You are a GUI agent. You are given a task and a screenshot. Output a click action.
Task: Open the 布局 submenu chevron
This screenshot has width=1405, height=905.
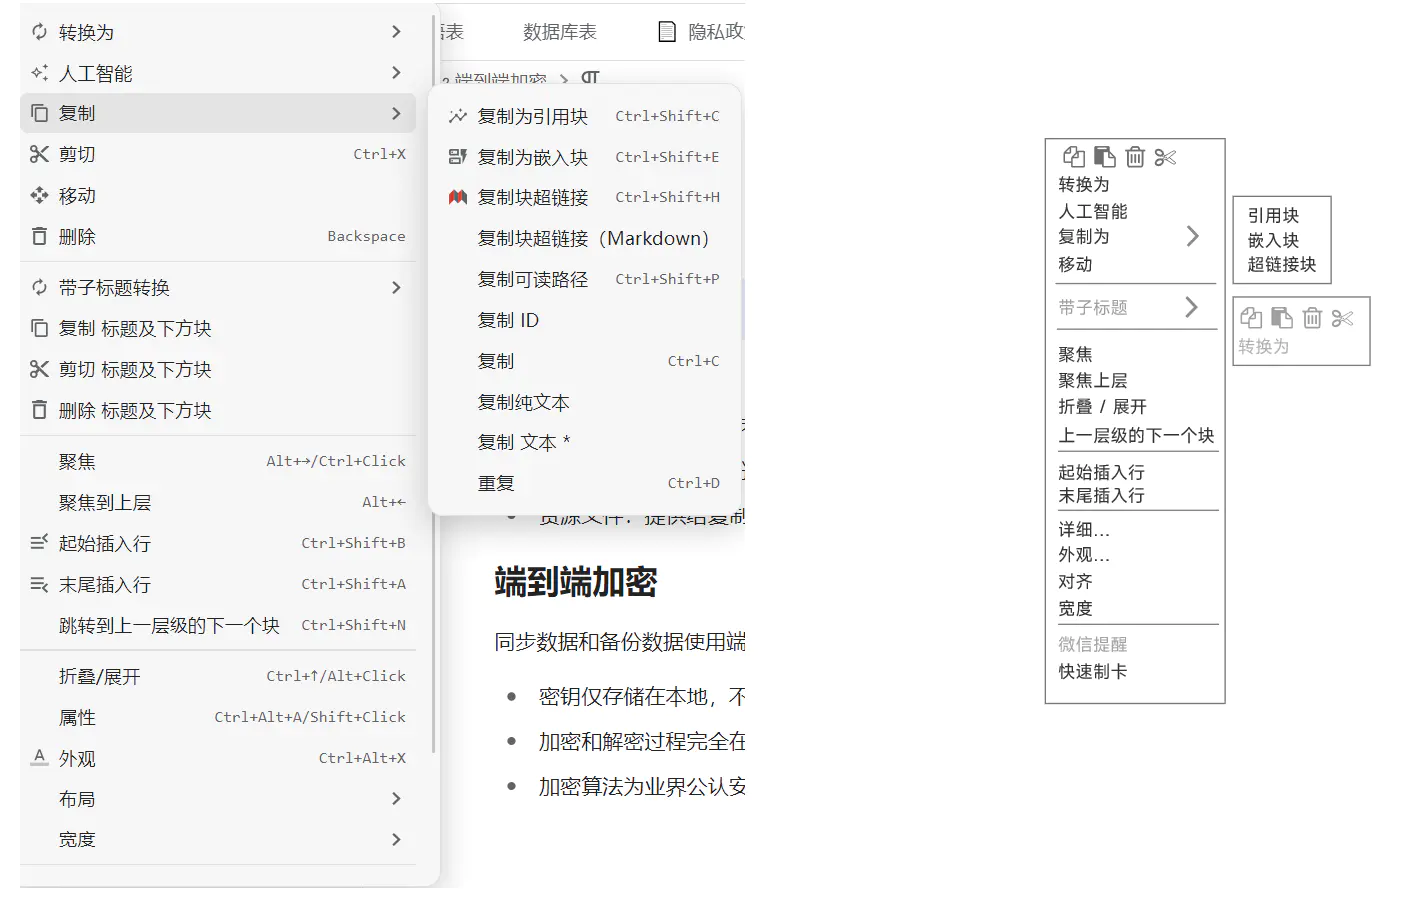(396, 799)
